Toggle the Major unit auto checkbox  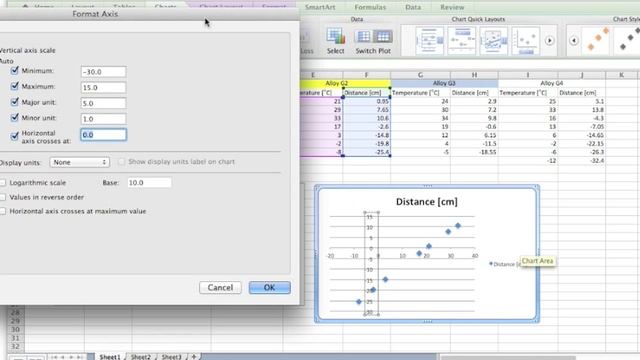pyautogui.click(x=15, y=102)
